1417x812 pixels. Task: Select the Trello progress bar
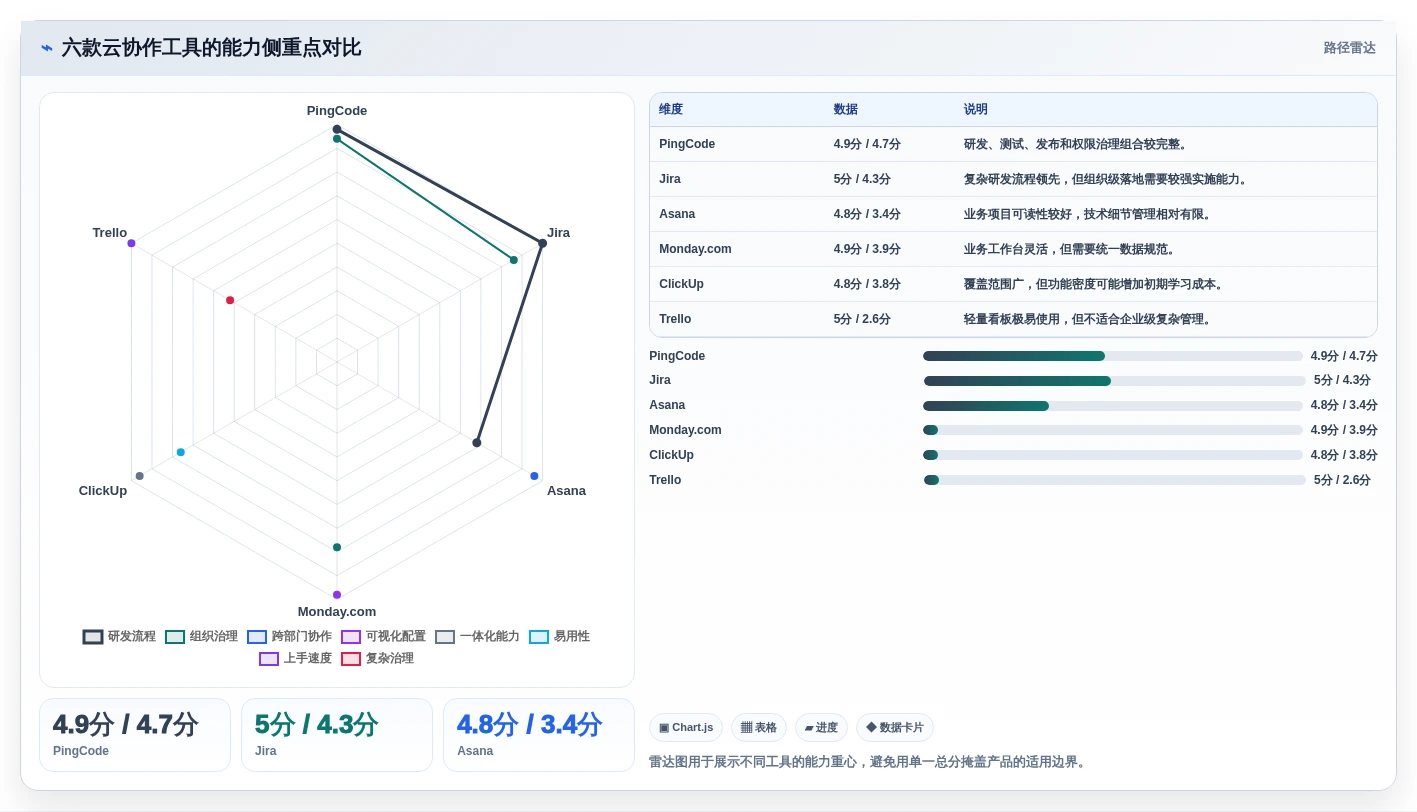[x=1113, y=480]
